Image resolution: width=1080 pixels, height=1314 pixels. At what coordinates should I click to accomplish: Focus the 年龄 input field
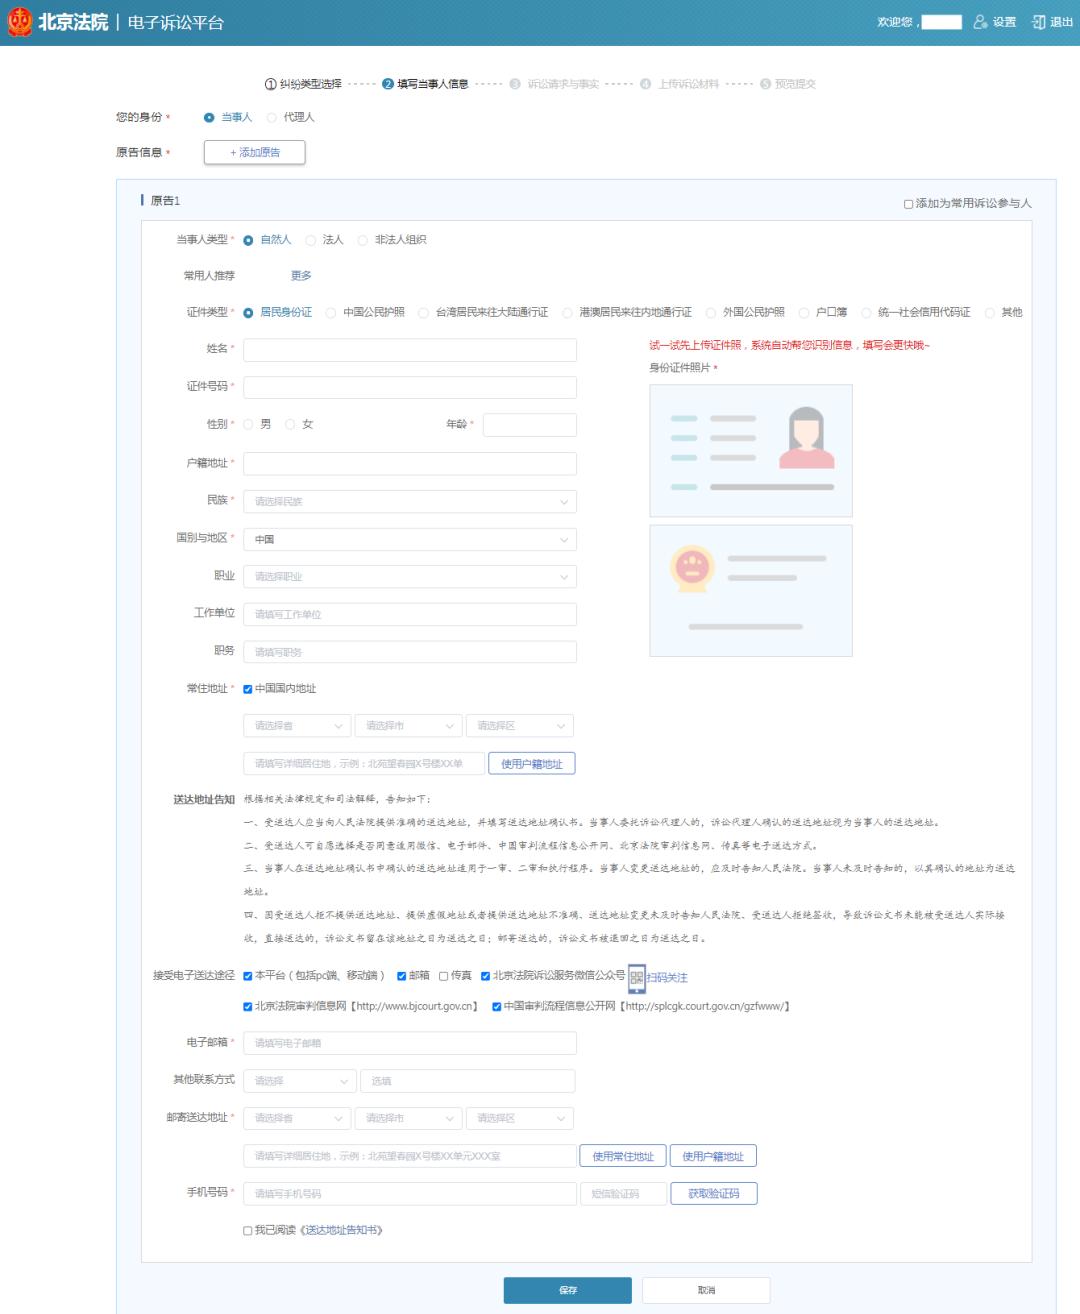(530, 425)
